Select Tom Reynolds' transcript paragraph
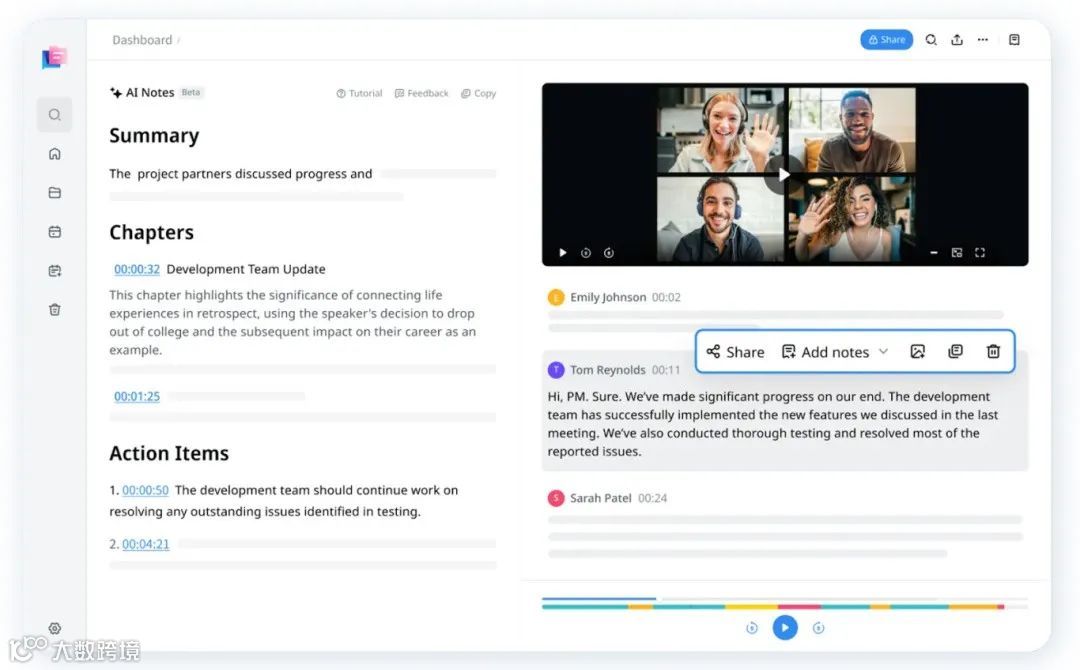The image size is (1080, 670). click(773, 424)
